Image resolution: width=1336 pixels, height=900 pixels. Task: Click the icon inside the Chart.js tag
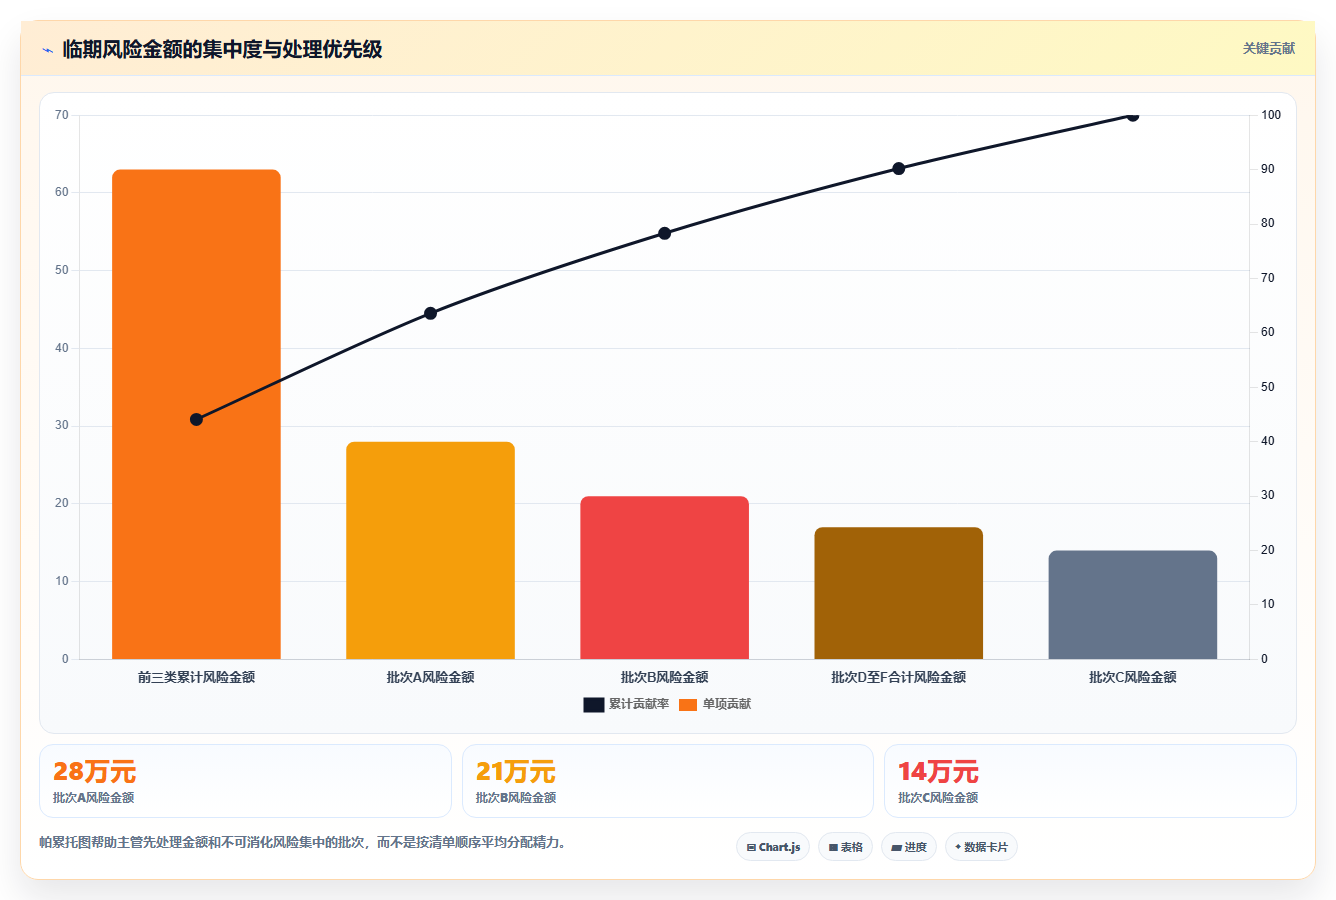point(751,847)
